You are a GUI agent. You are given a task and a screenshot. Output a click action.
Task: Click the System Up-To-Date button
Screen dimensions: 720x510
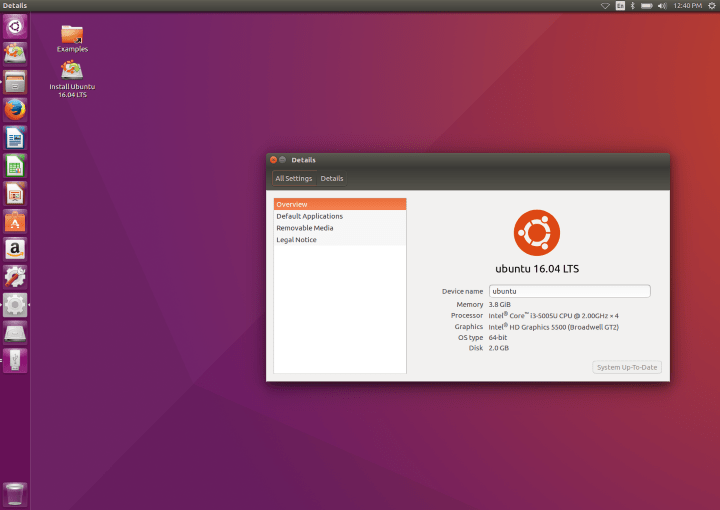(x=627, y=367)
